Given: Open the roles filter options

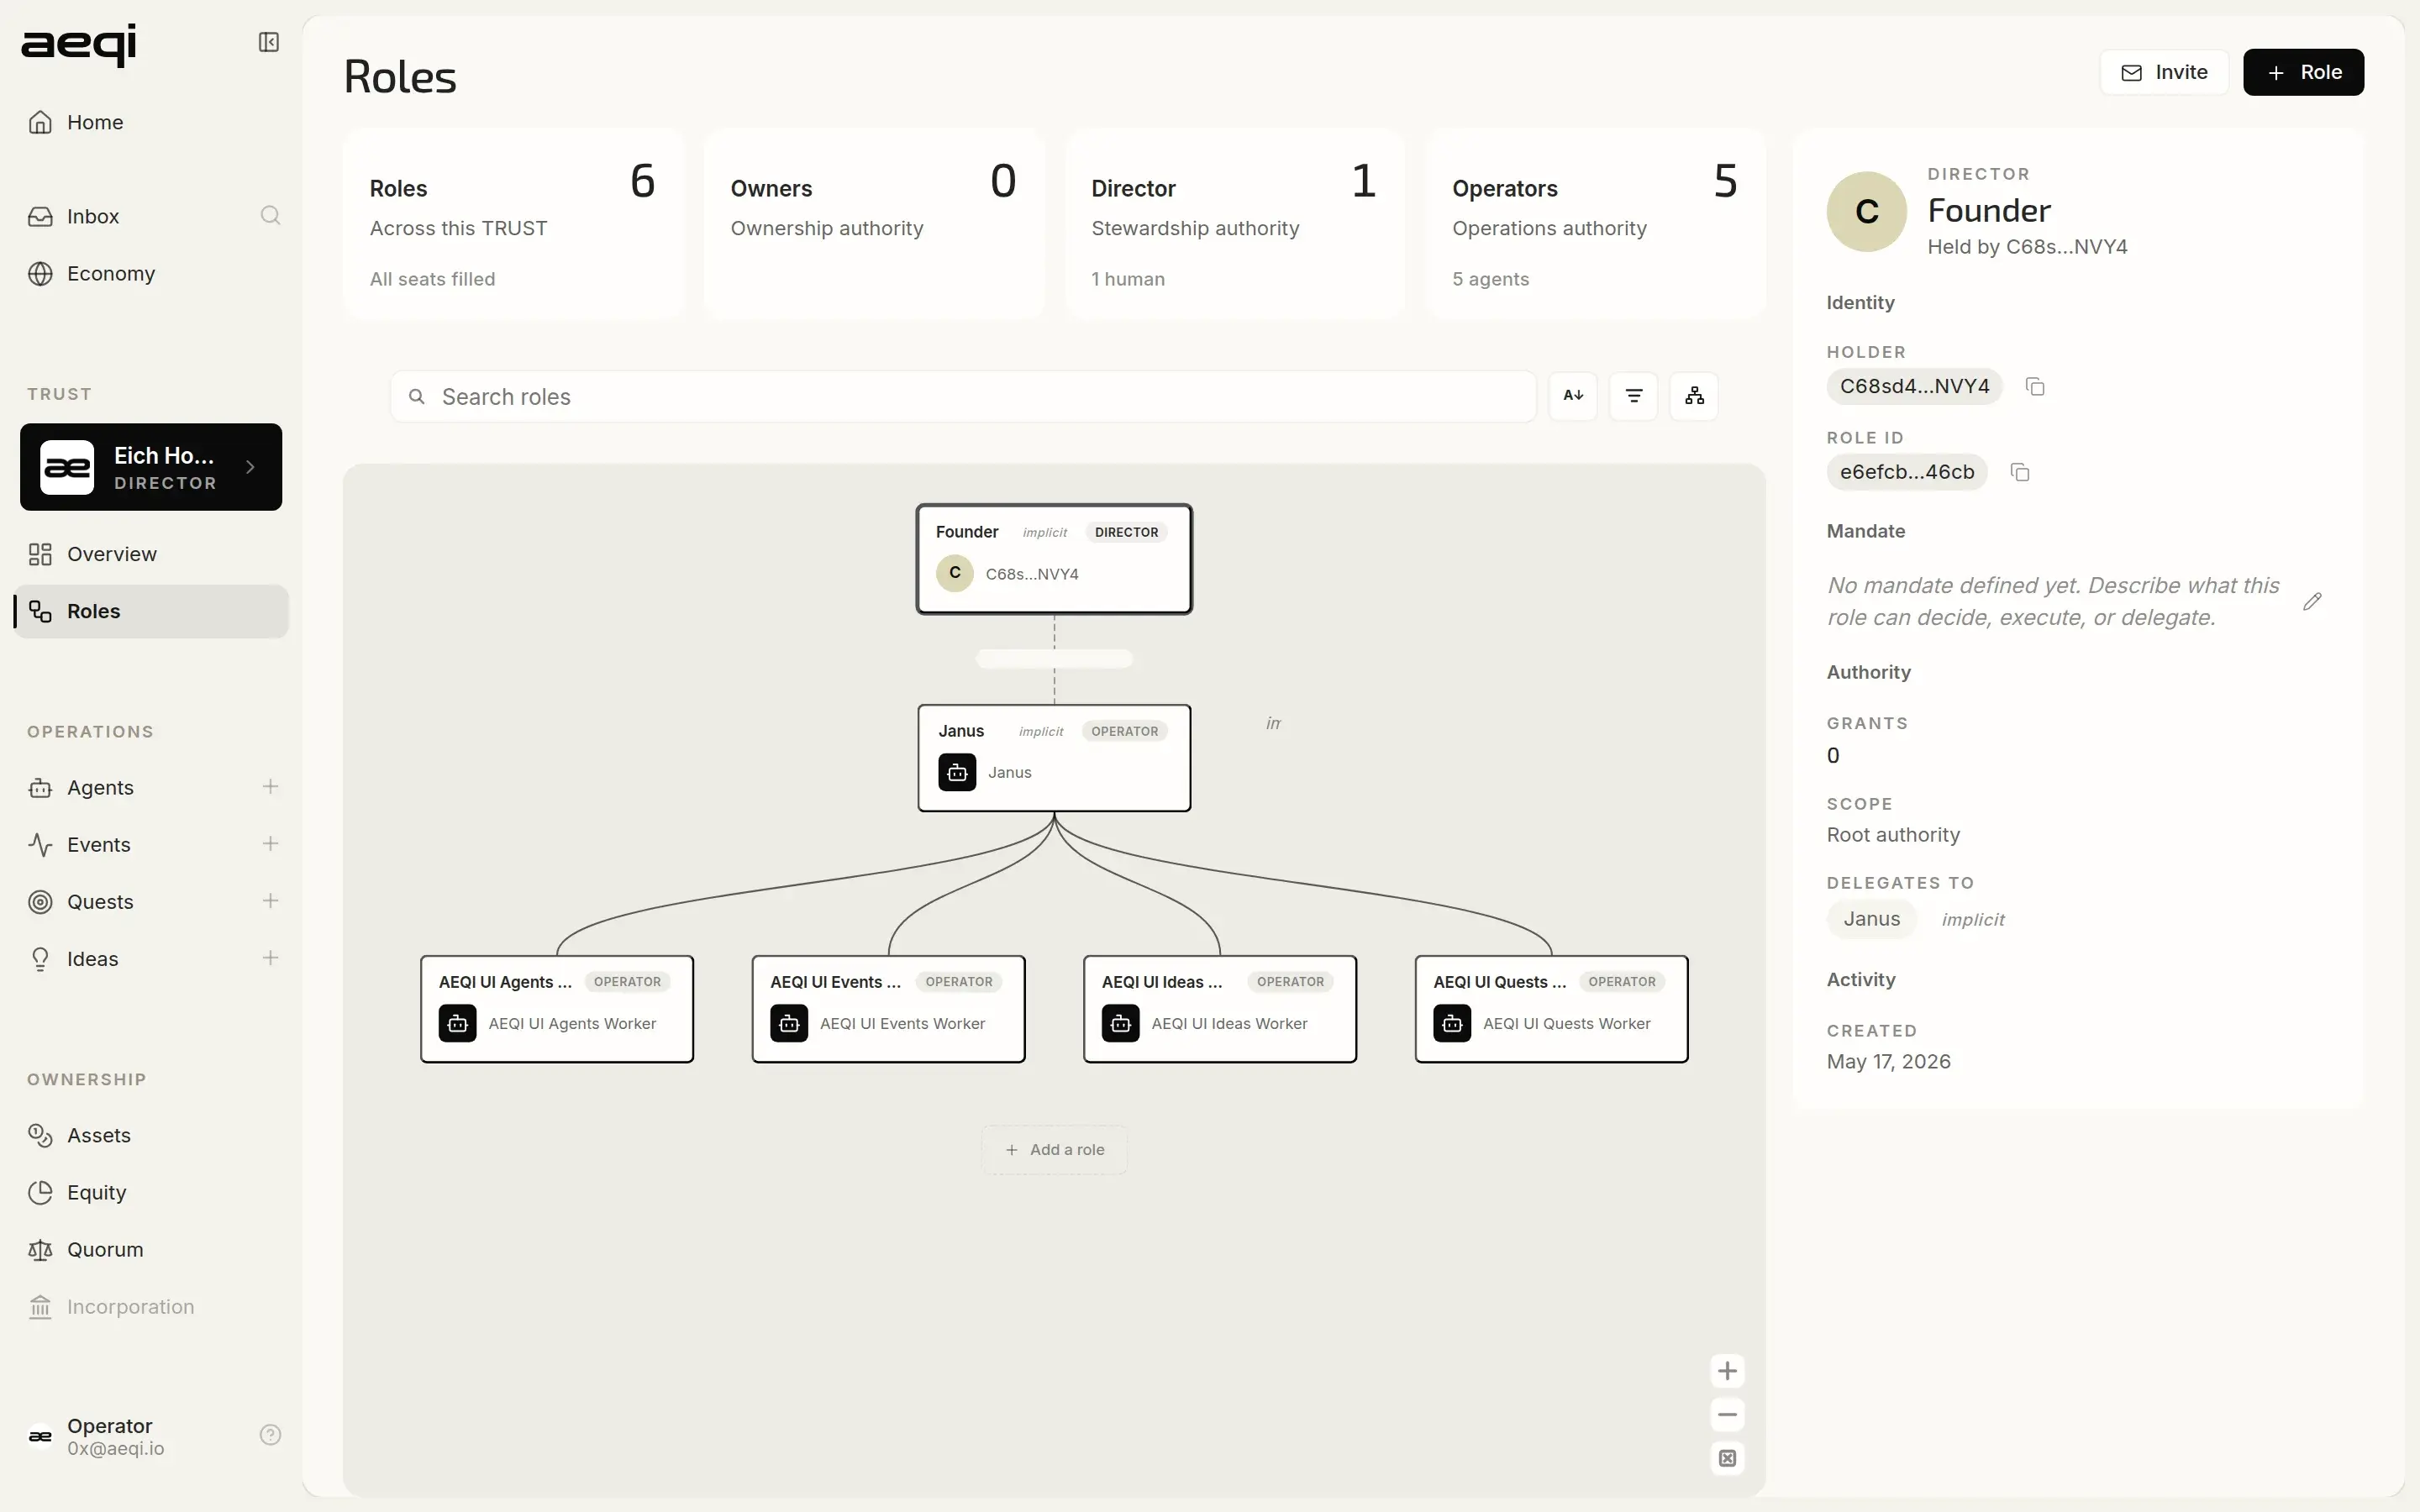Looking at the screenshot, I should pos(1634,396).
